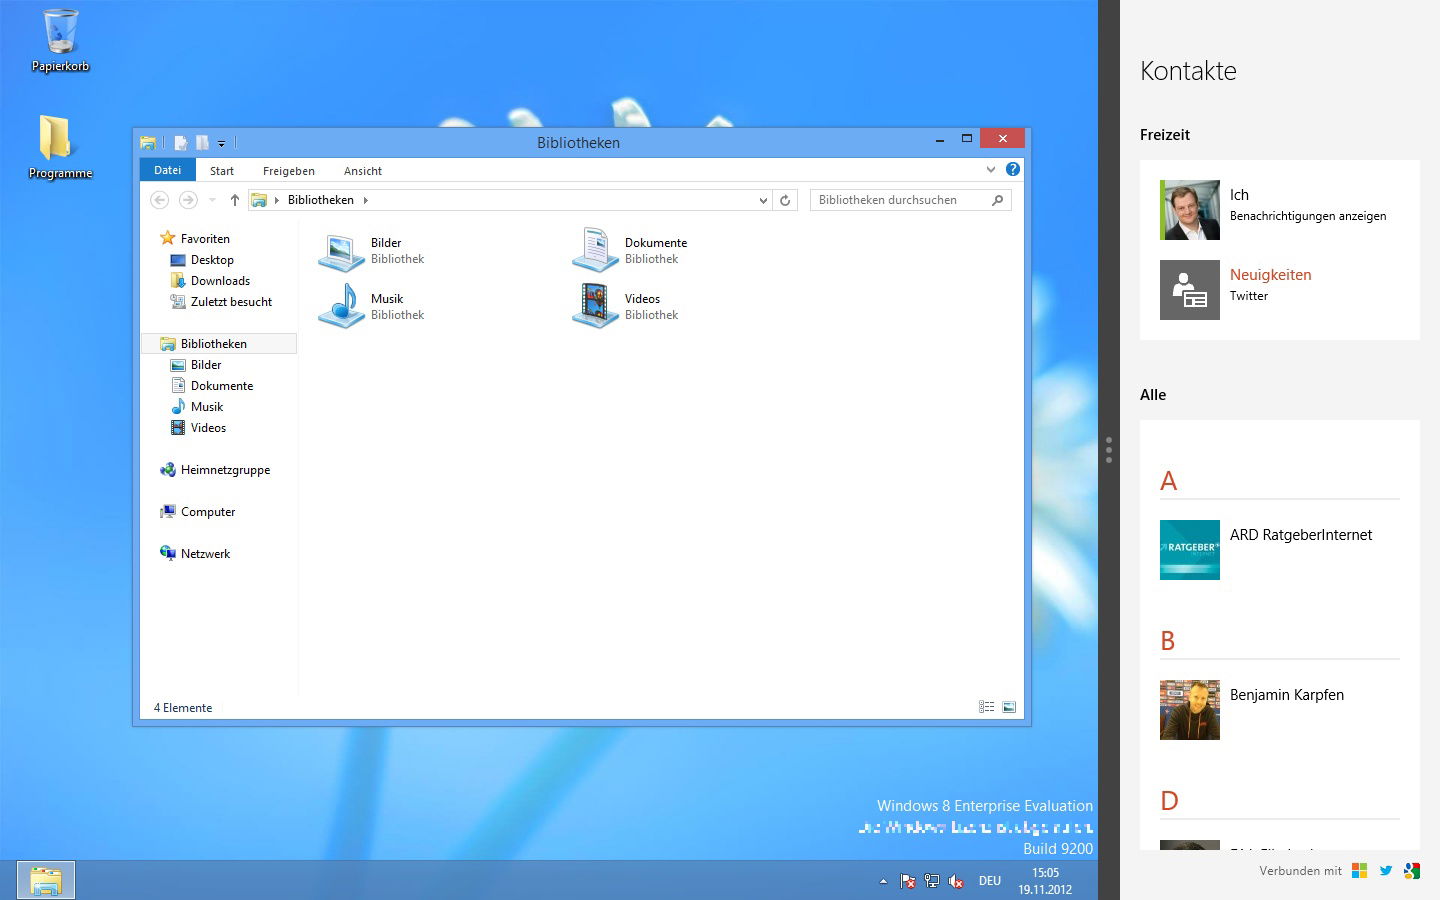Switch to the Freigeben ribbon tab
Image resolution: width=1440 pixels, height=900 pixels.
pos(289,171)
